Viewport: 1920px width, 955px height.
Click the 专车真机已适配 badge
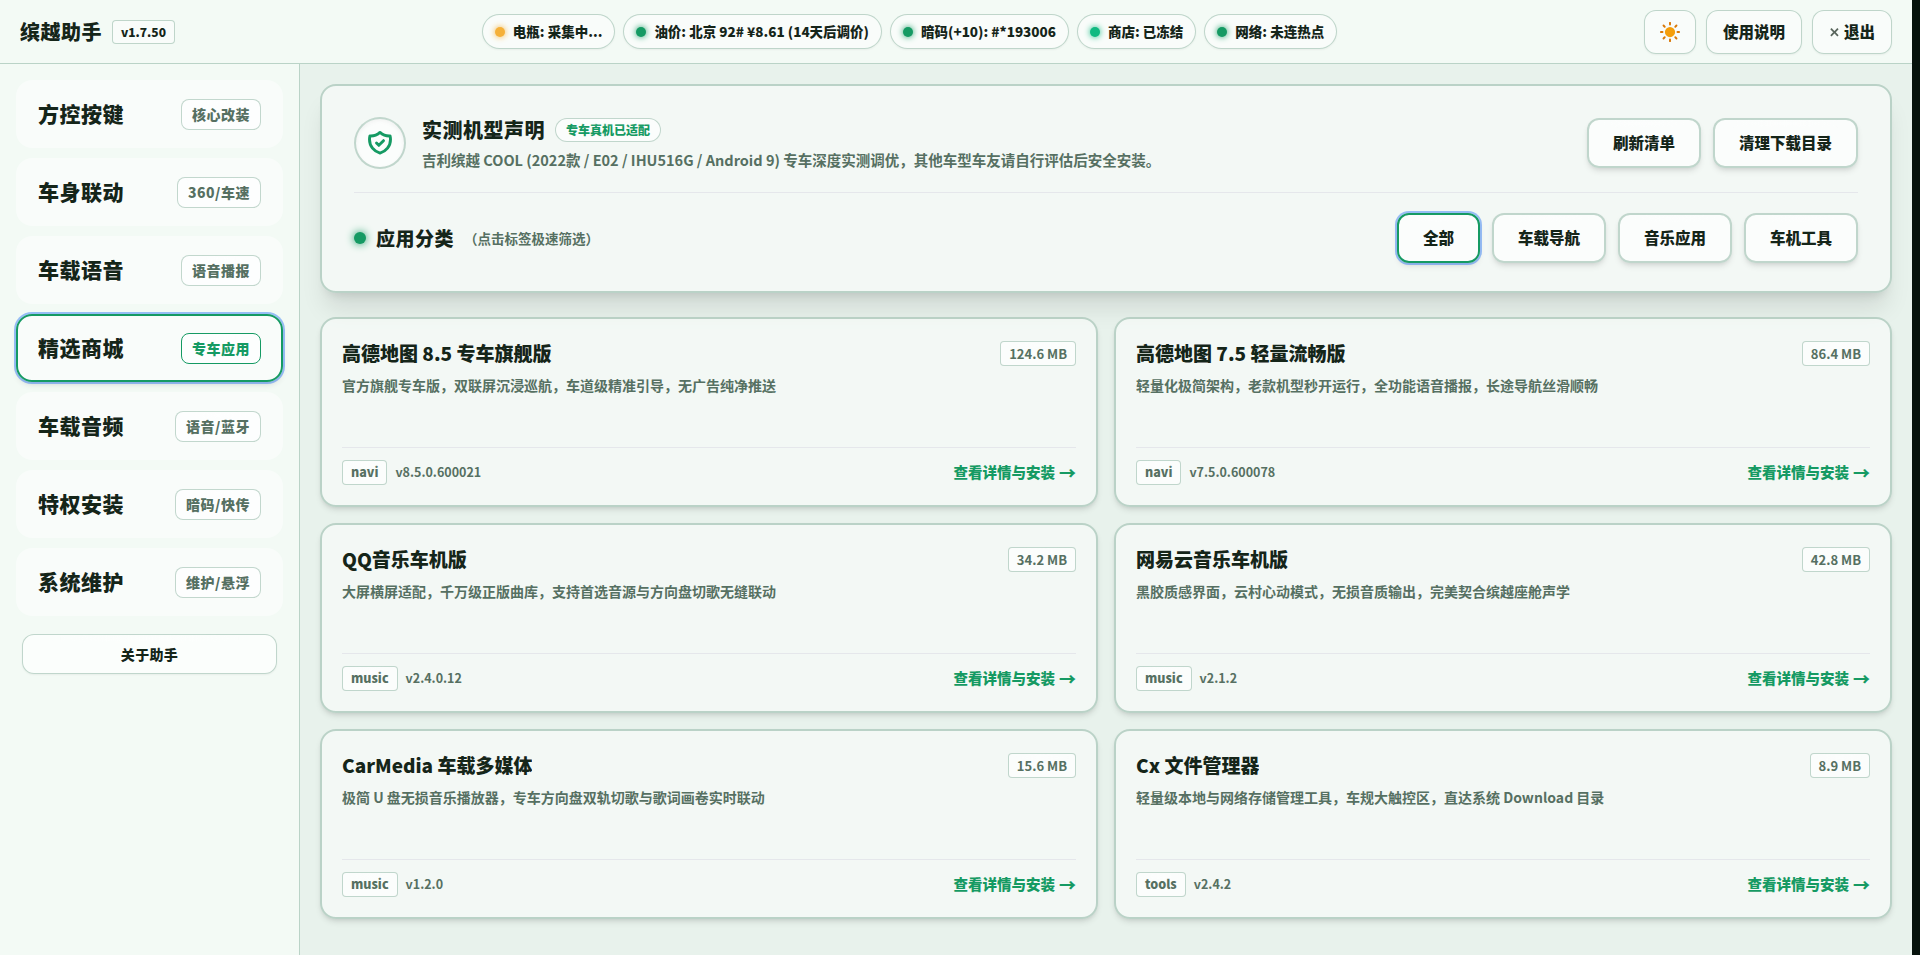pyautogui.click(x=608, y=130)
